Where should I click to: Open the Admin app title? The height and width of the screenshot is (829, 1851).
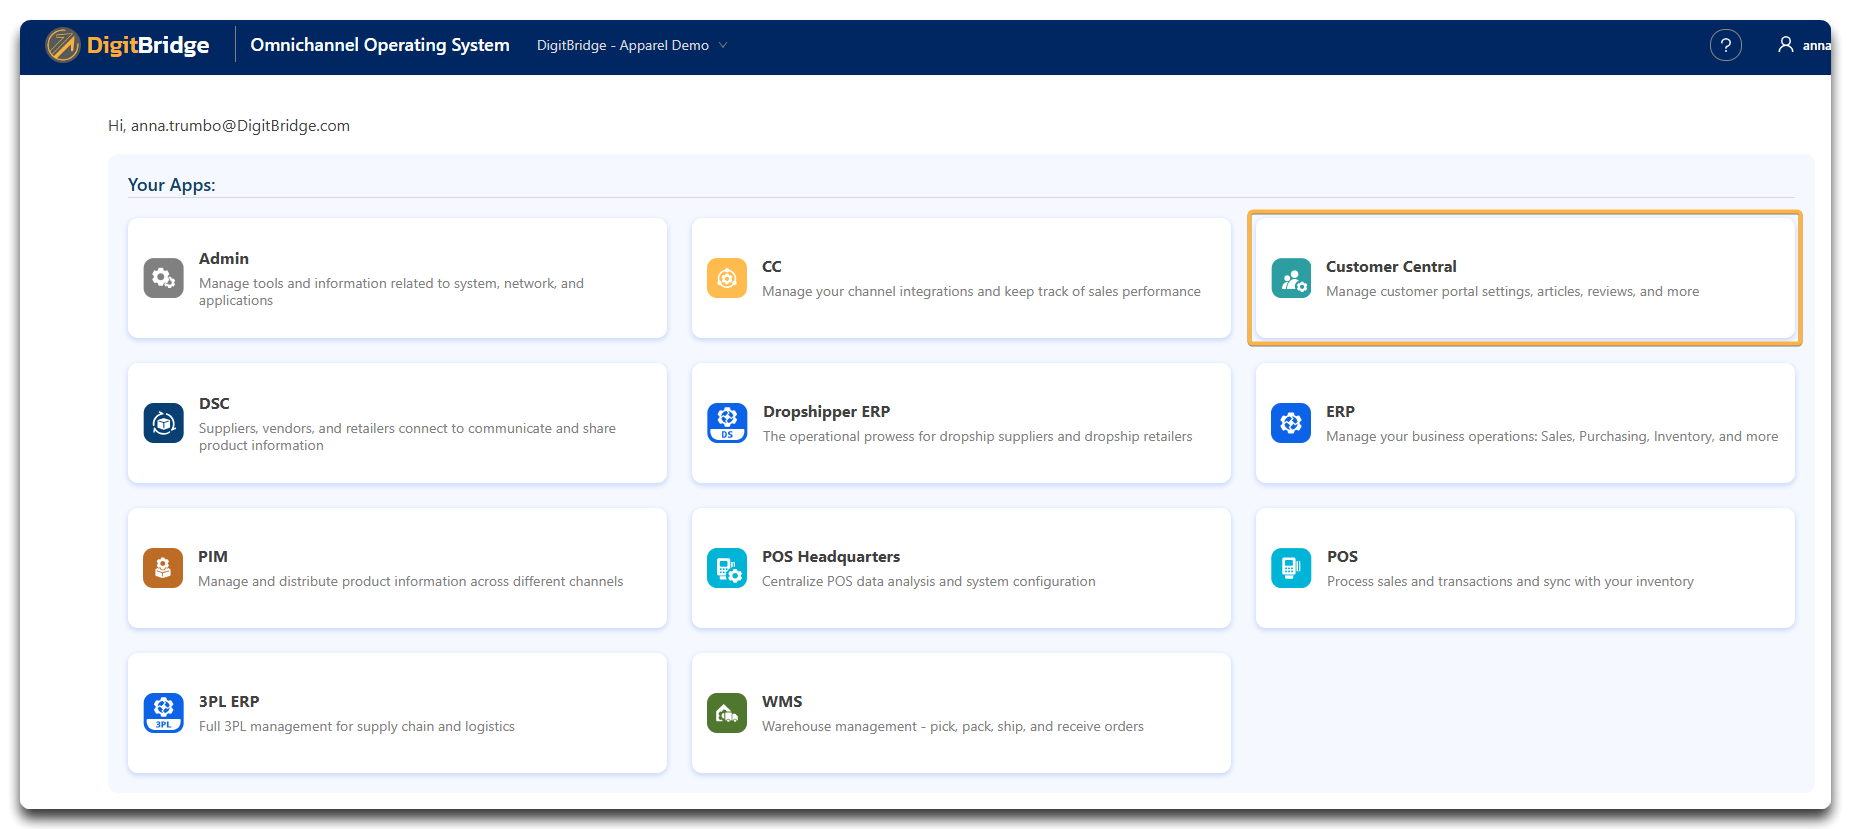[x=224, y=258]
